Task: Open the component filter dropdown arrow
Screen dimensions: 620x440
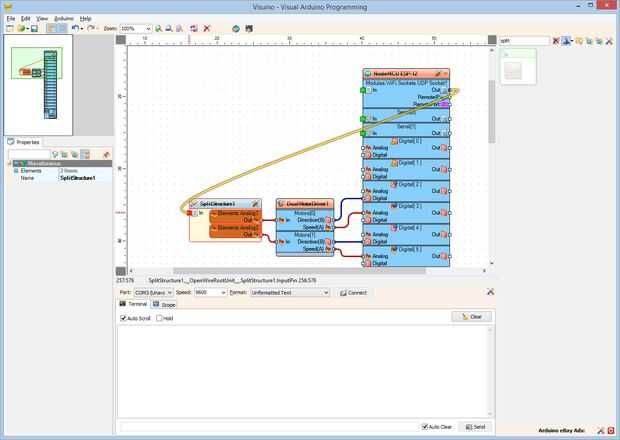Action: [x=572, y=41]
